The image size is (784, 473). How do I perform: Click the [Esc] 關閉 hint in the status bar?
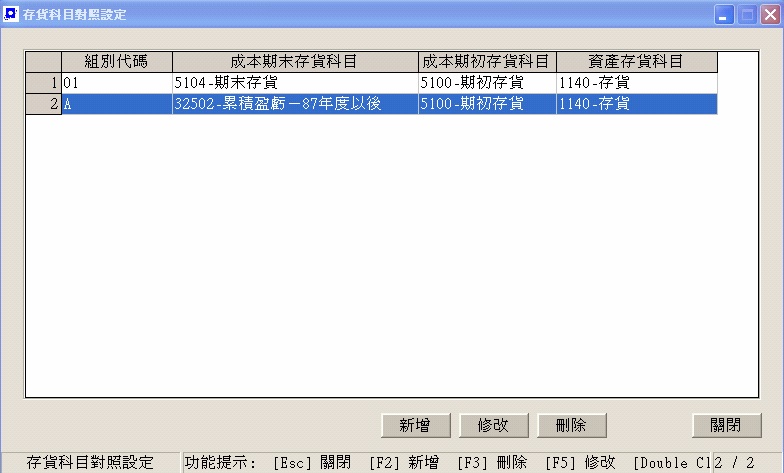(312, 462)
